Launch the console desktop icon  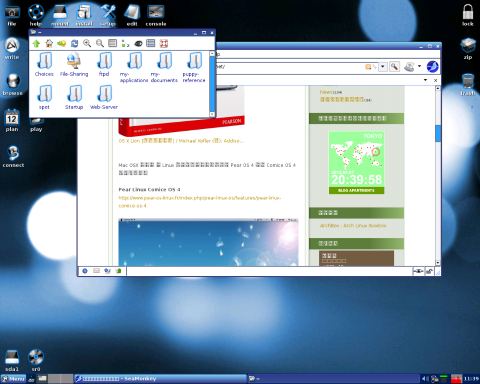point(156,15)
